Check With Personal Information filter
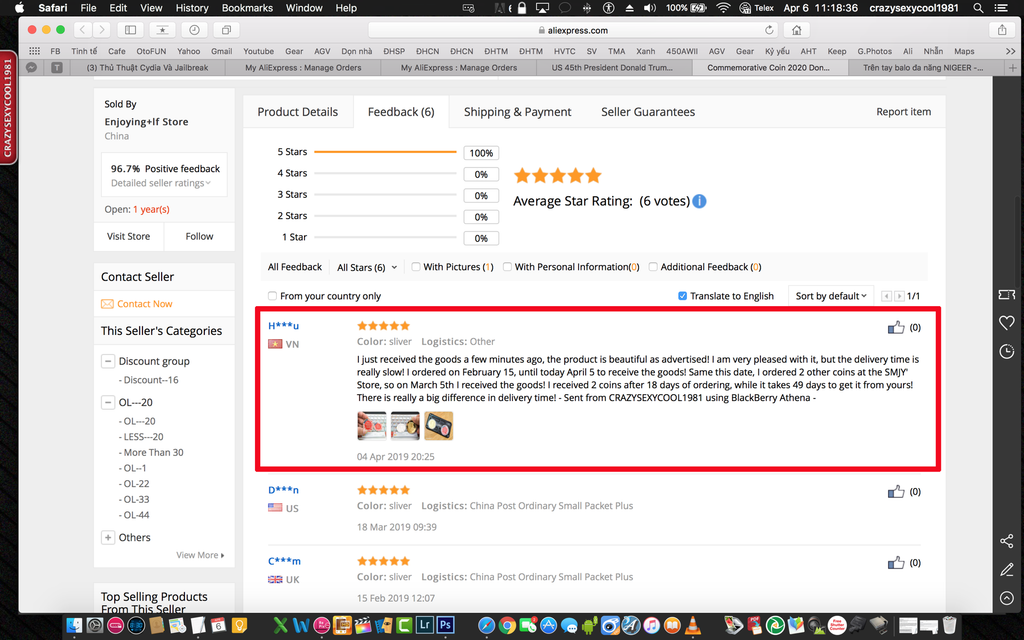Viewport: 1024px width, 640px height. point(507,266)
